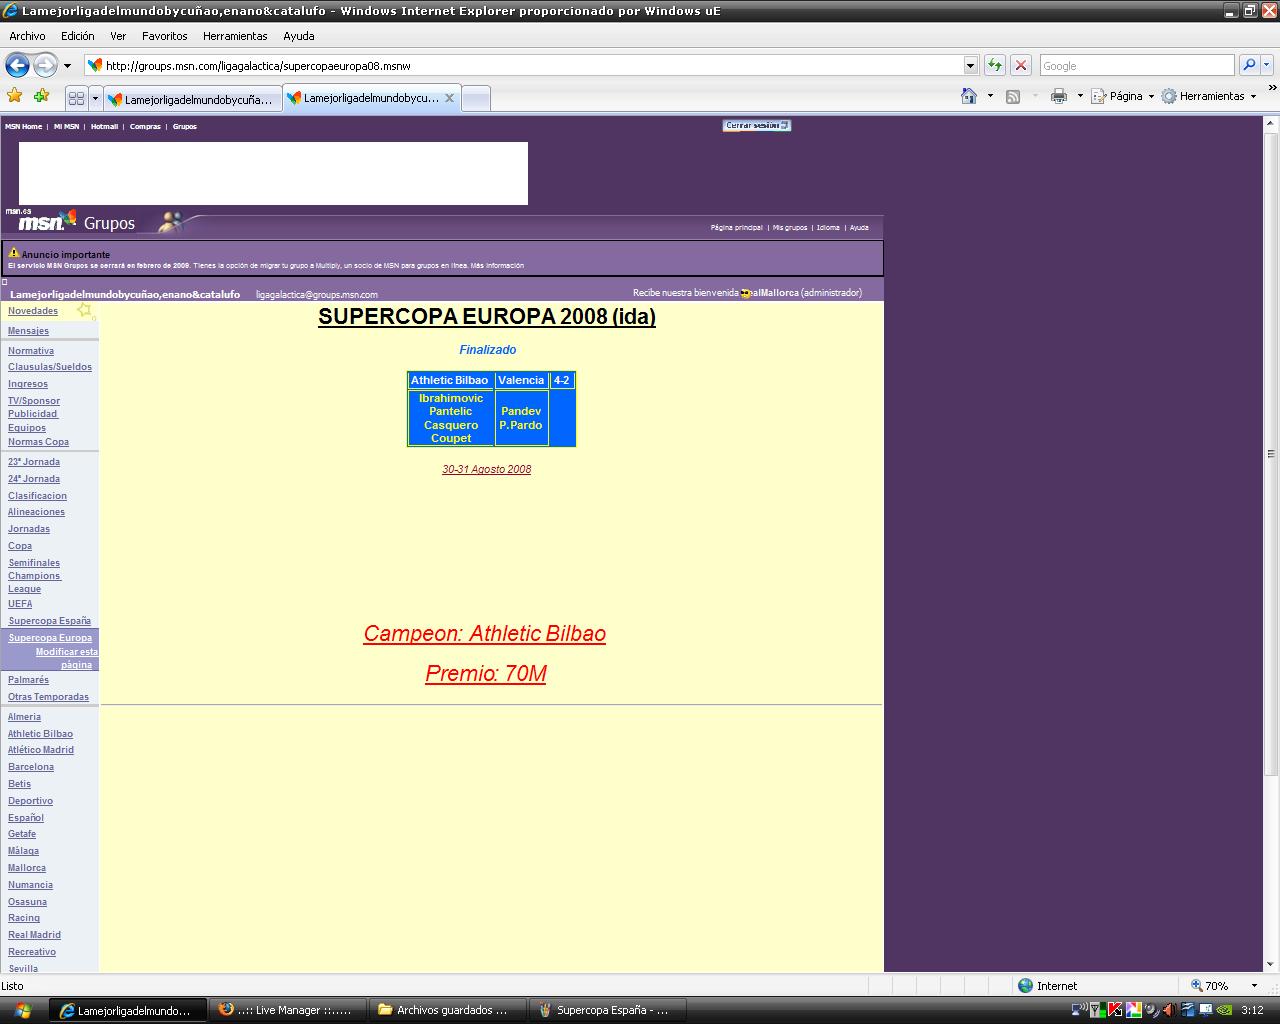Open the Home button dropdown arrow

(990, 96)
